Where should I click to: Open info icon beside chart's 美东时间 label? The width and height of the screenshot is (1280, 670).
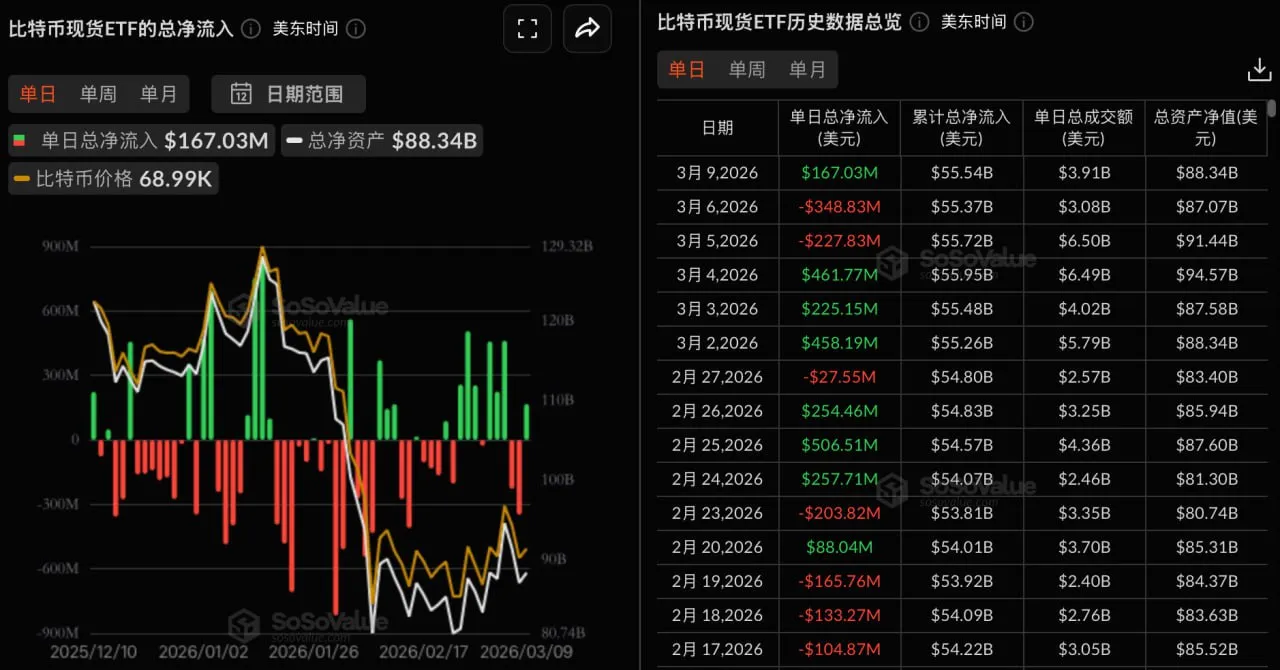coord(355,29)
